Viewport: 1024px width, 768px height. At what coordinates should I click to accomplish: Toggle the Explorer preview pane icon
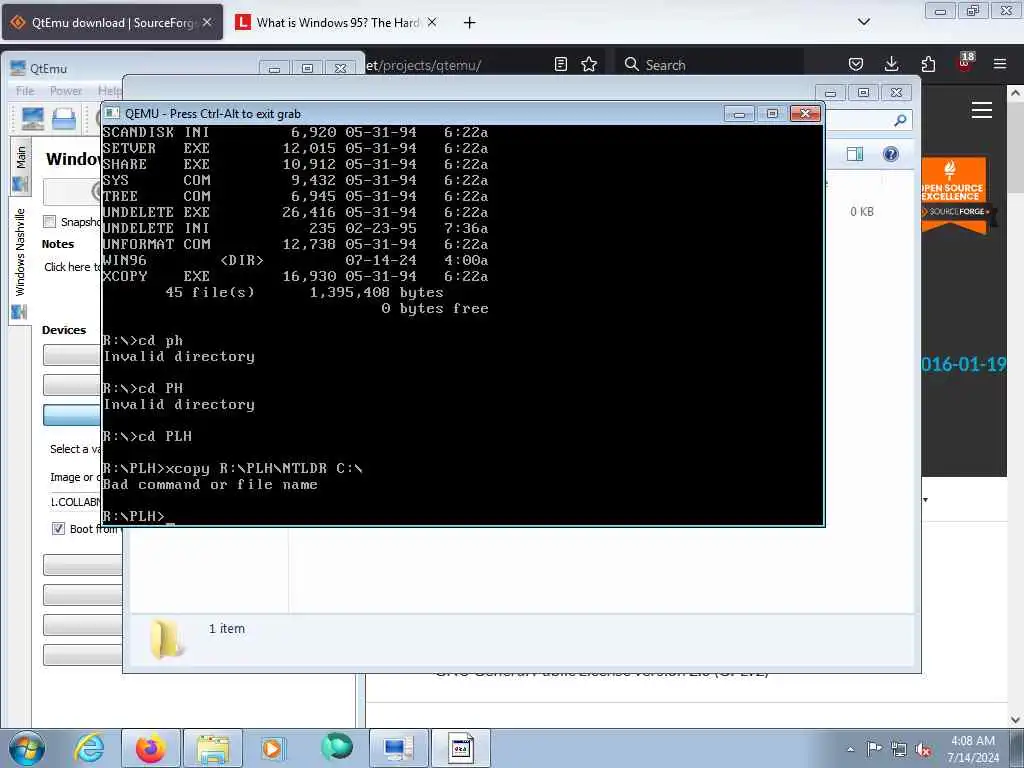pos(855,154)
